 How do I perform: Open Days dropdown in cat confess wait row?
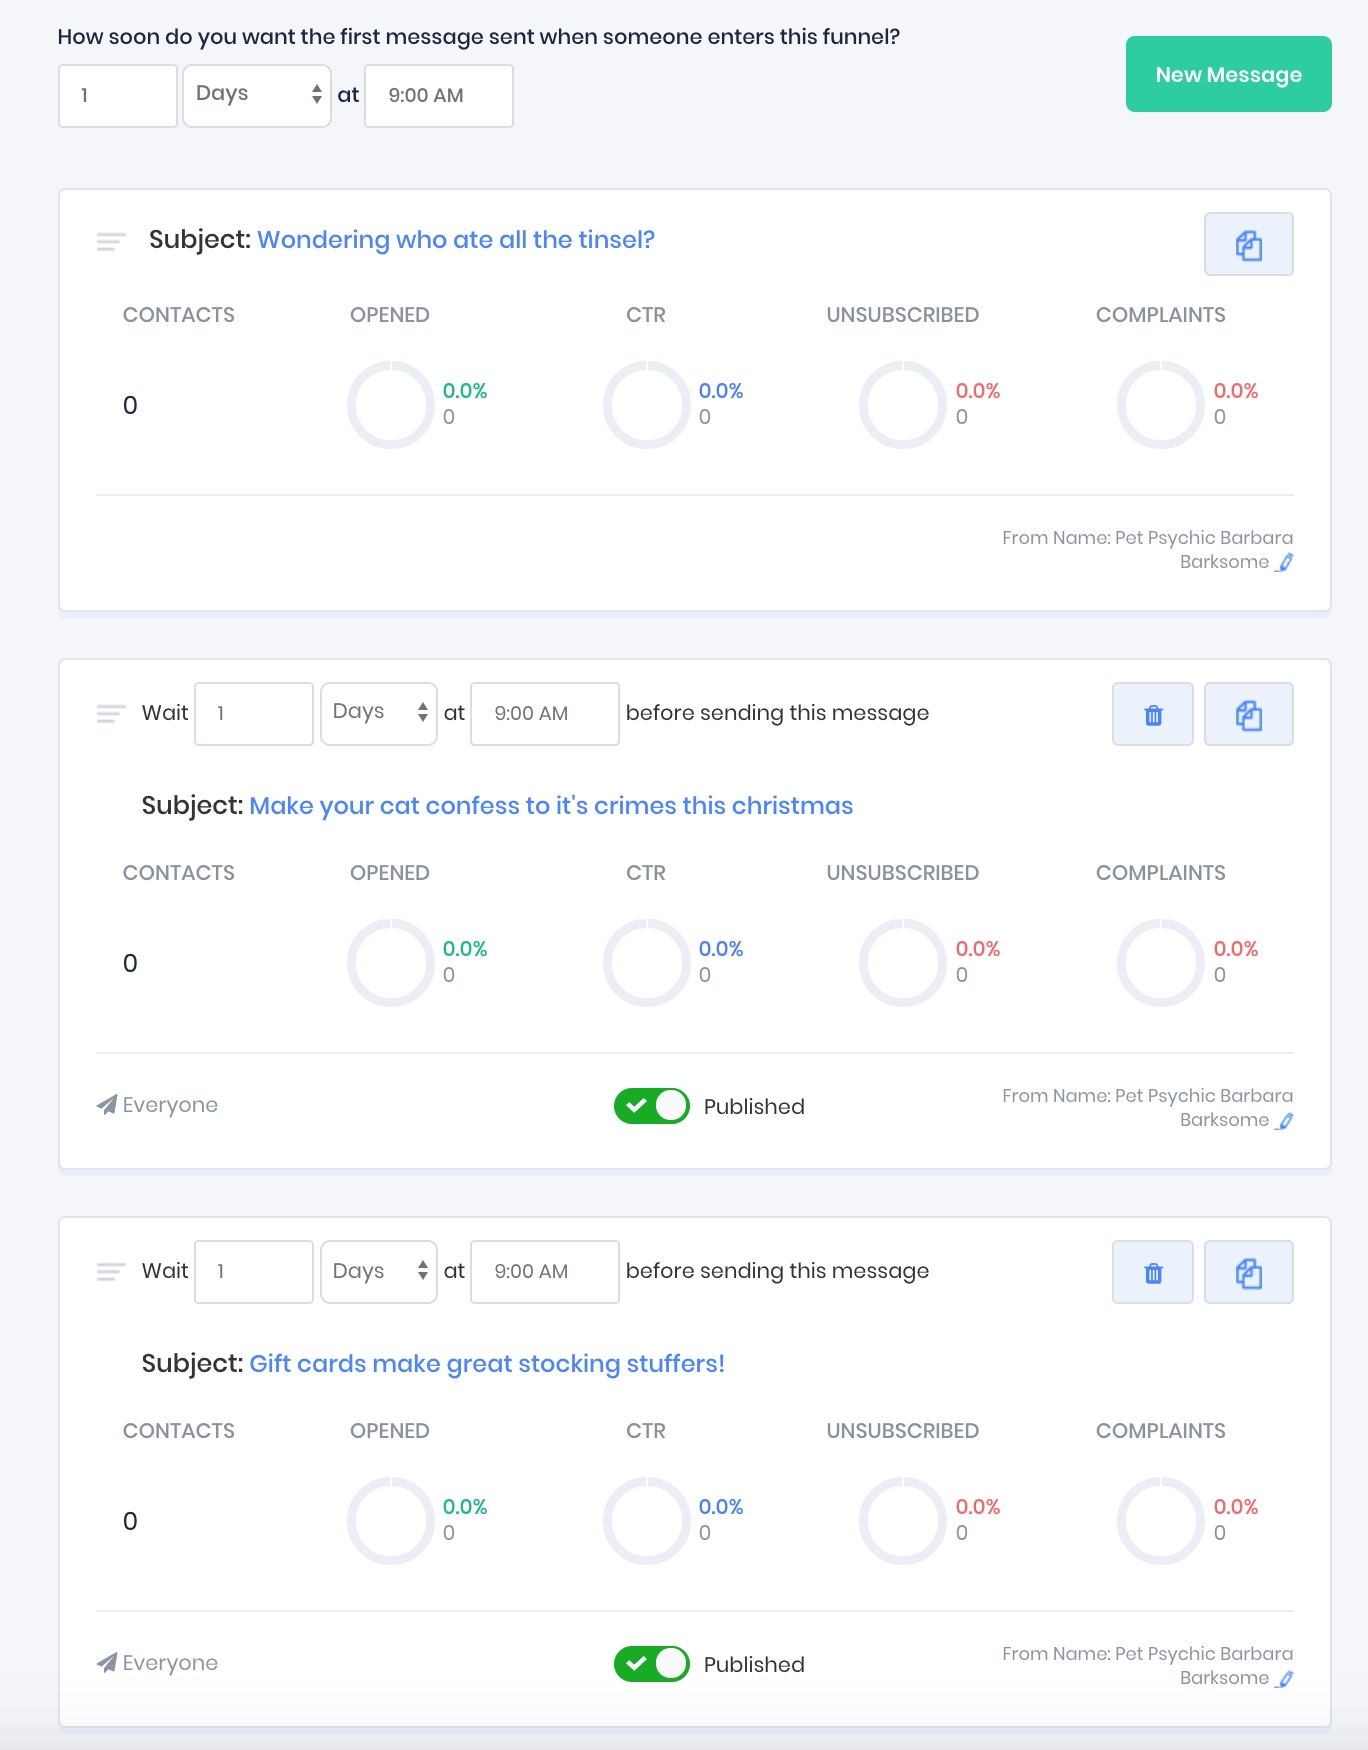click(379, 713)
